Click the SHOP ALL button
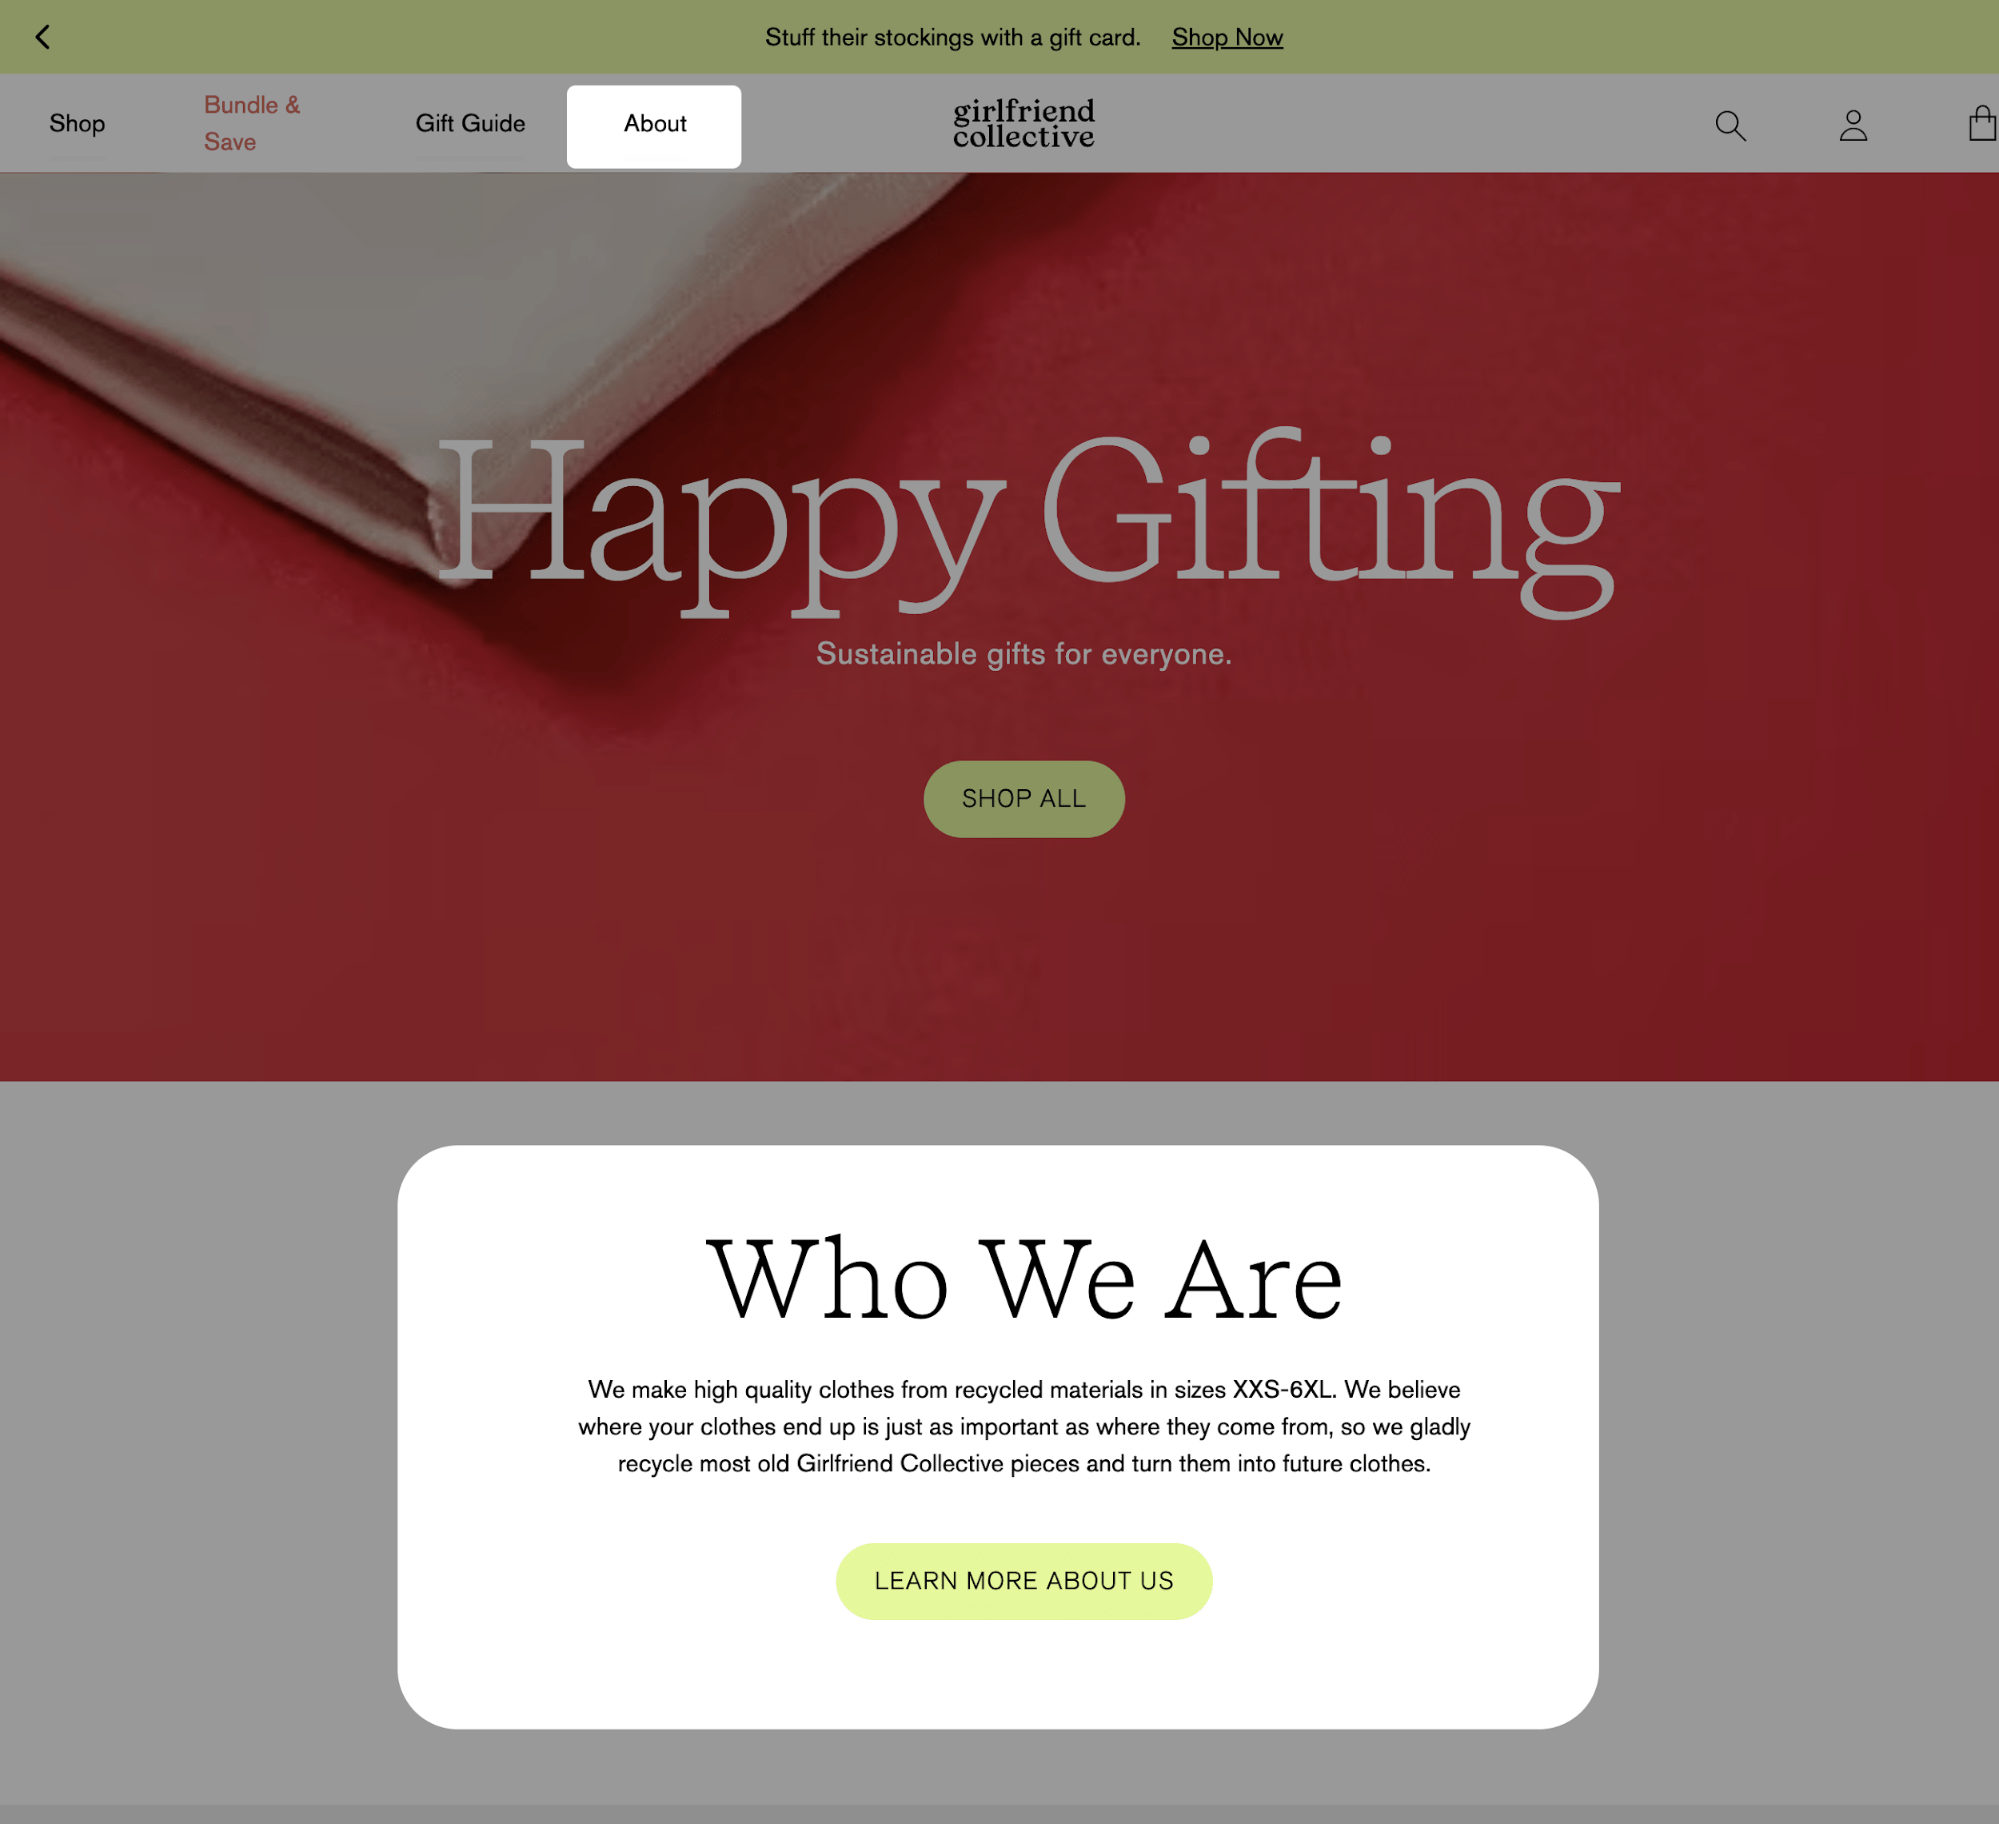The height and width of the screenshot is (1824, 1999). [1024, 800]
